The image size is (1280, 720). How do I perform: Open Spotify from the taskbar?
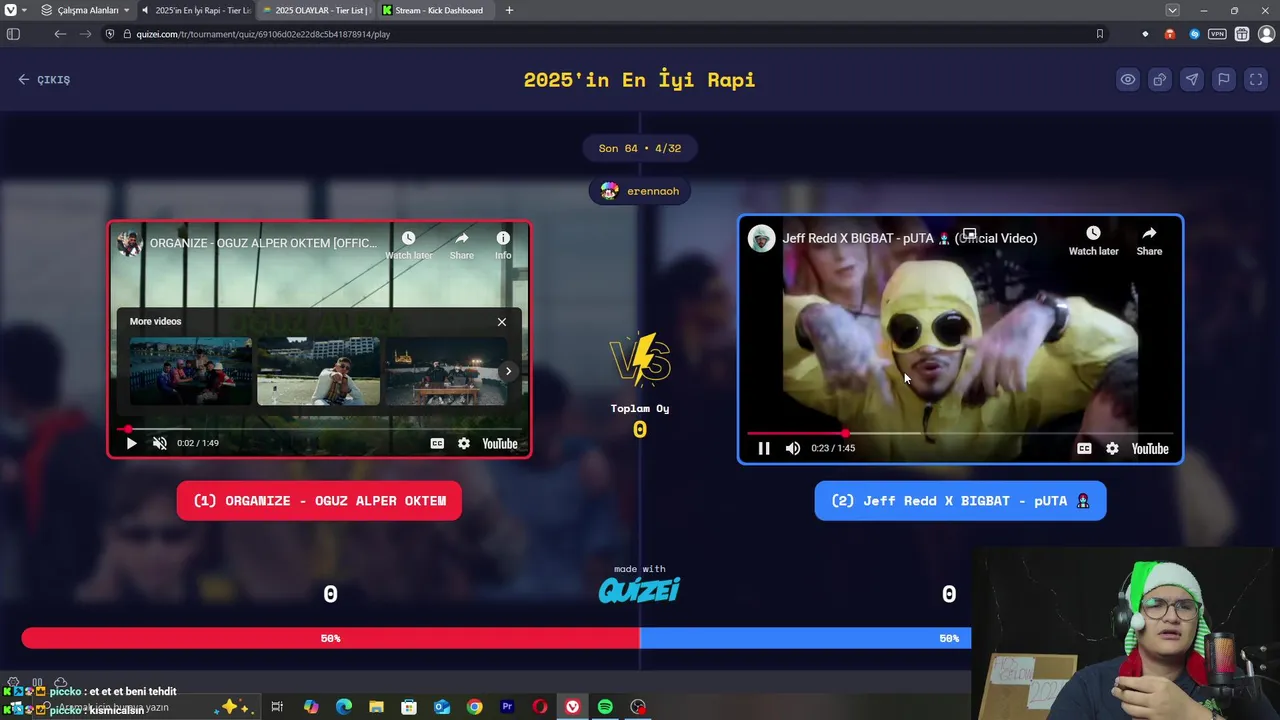605,707
